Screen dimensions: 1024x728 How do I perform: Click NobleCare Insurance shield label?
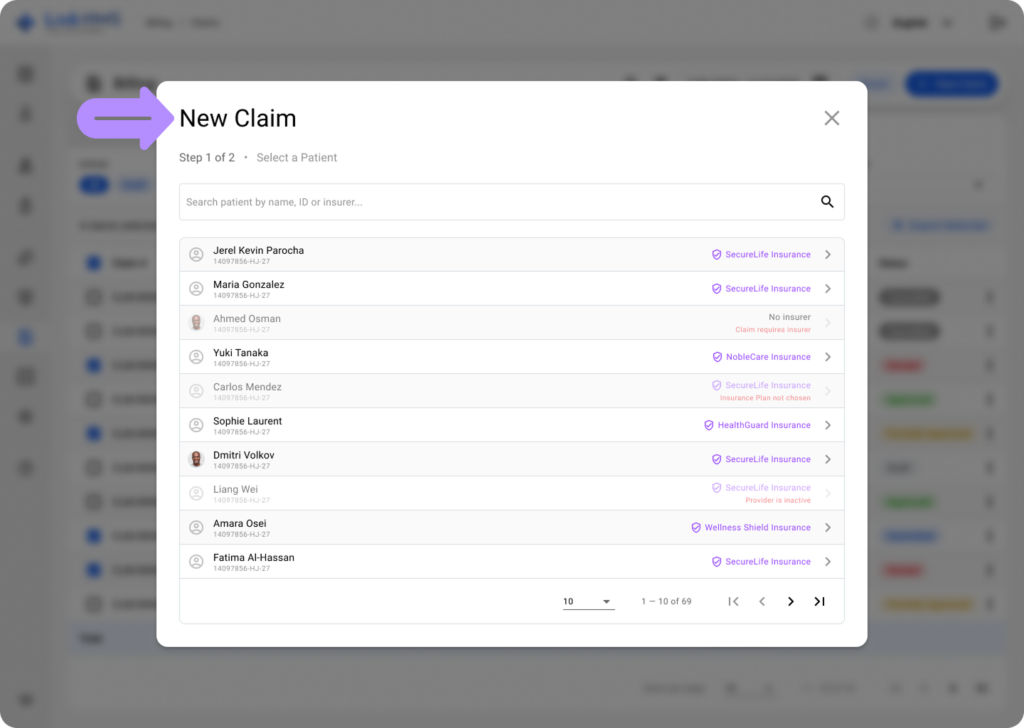click(x=761, y=357)
